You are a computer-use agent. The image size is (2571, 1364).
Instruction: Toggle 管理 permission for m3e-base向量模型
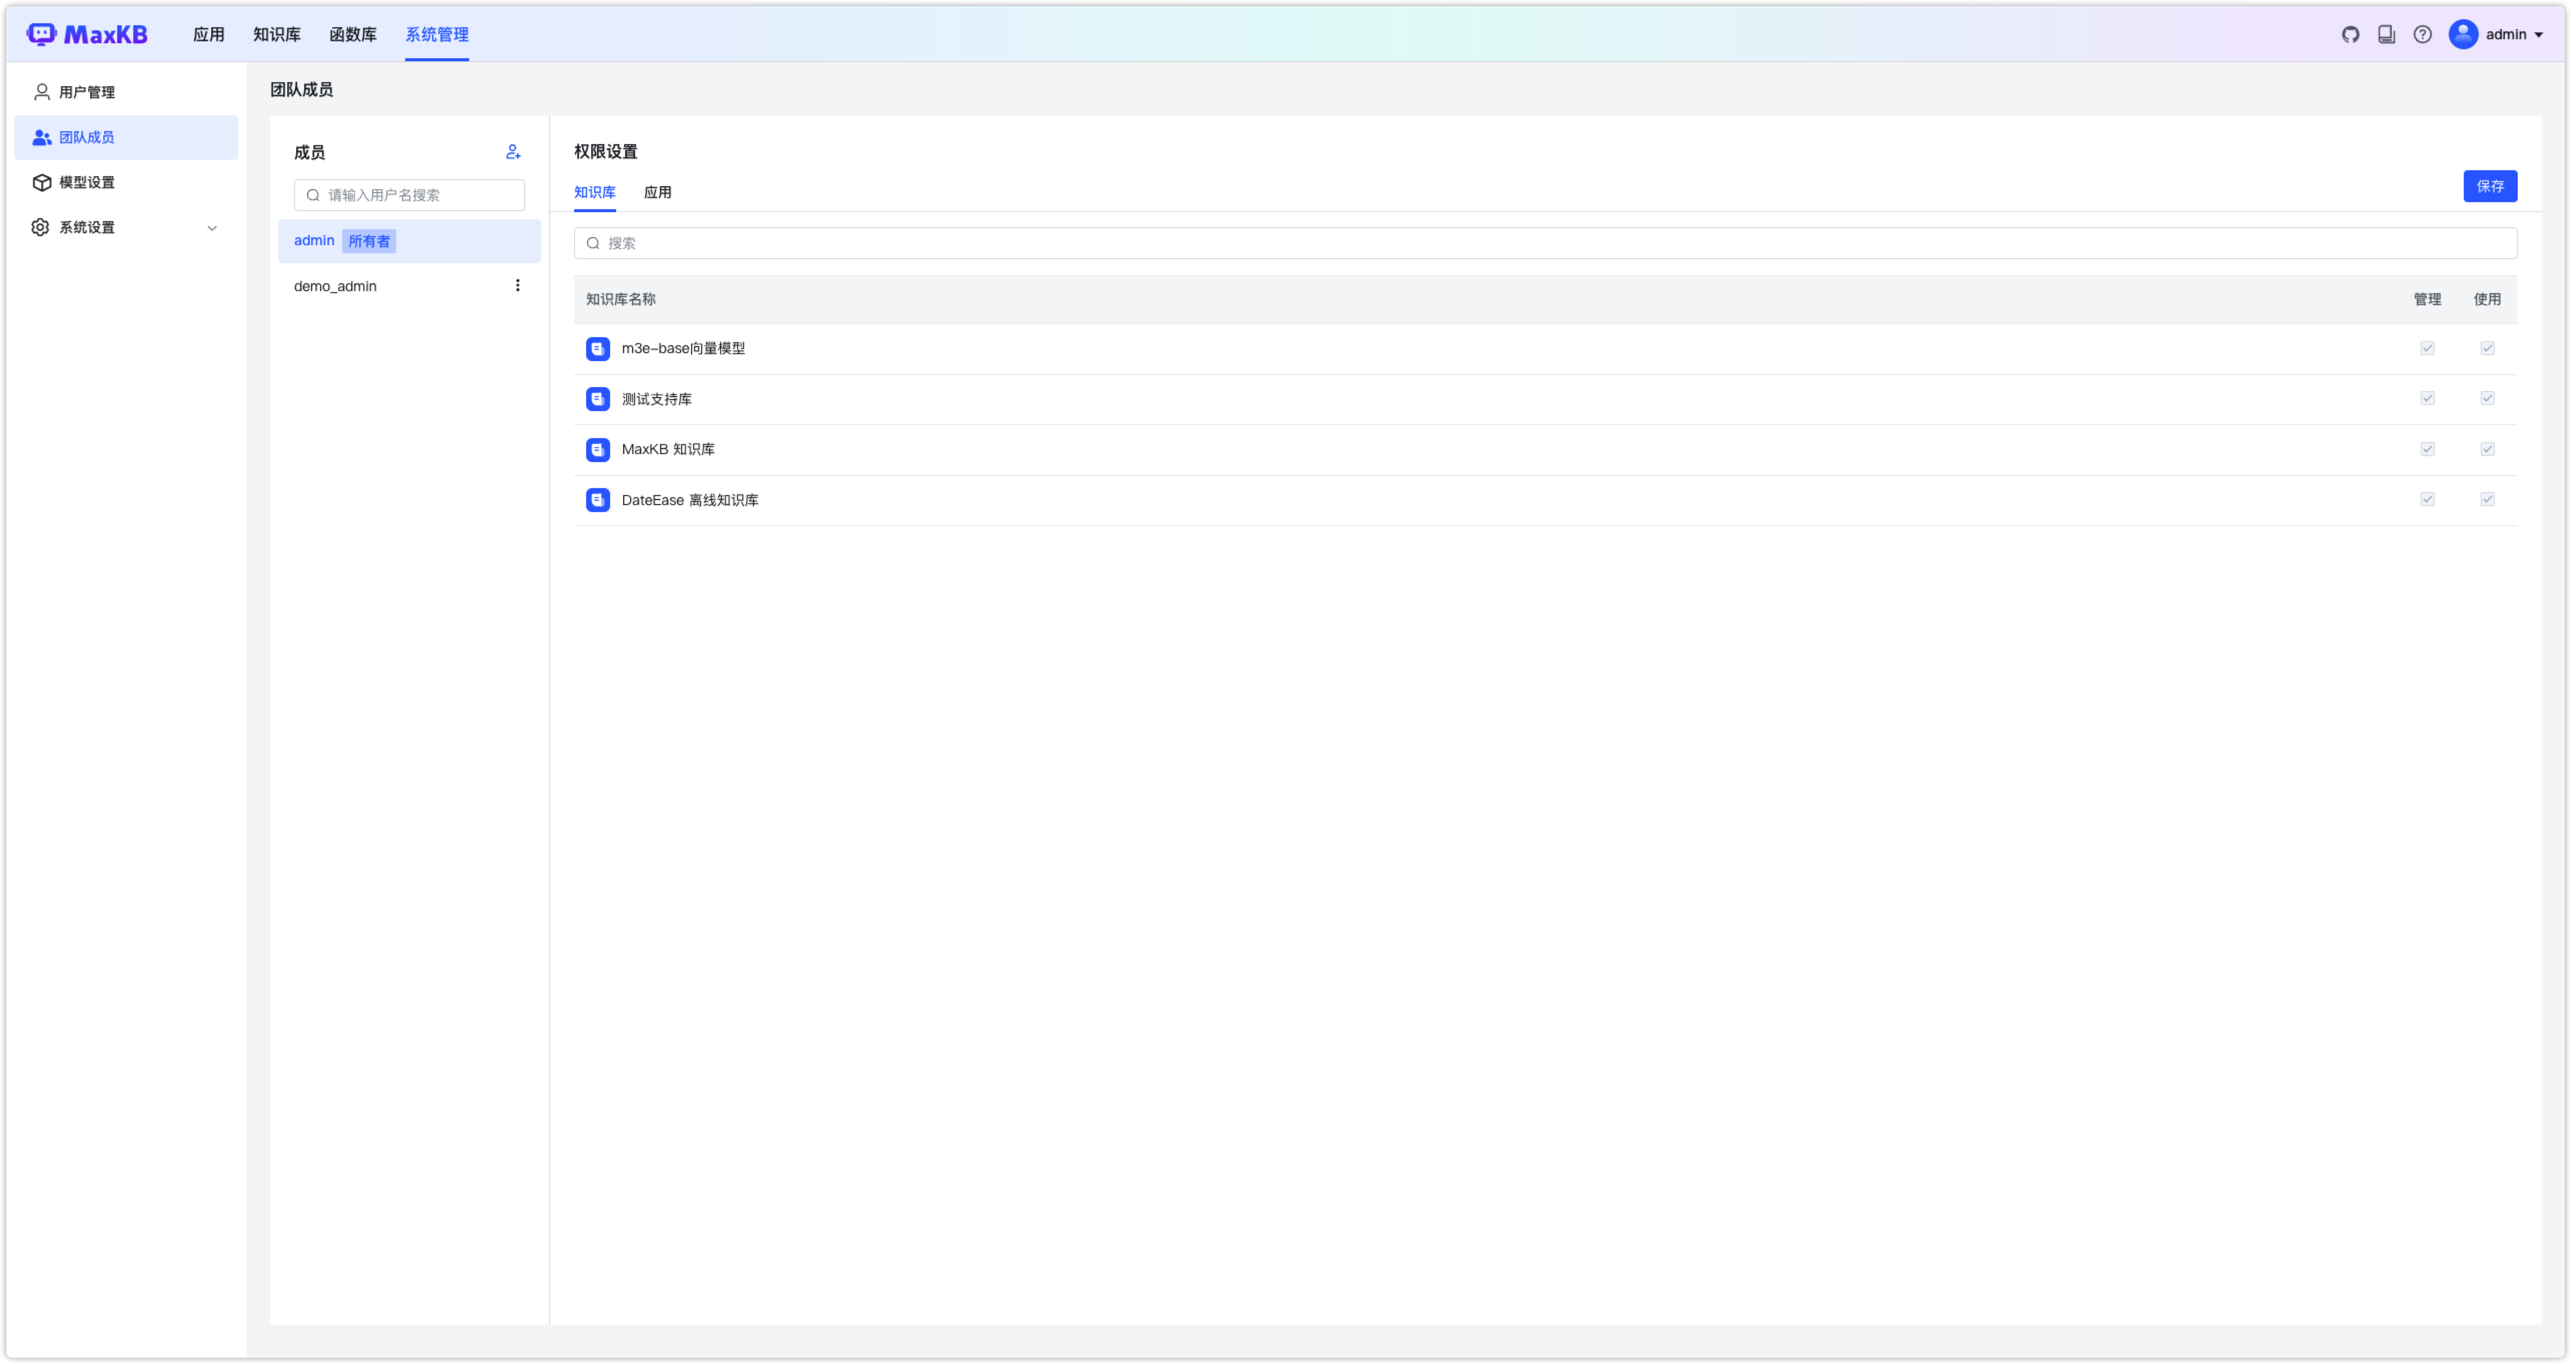click(2427, 348)
